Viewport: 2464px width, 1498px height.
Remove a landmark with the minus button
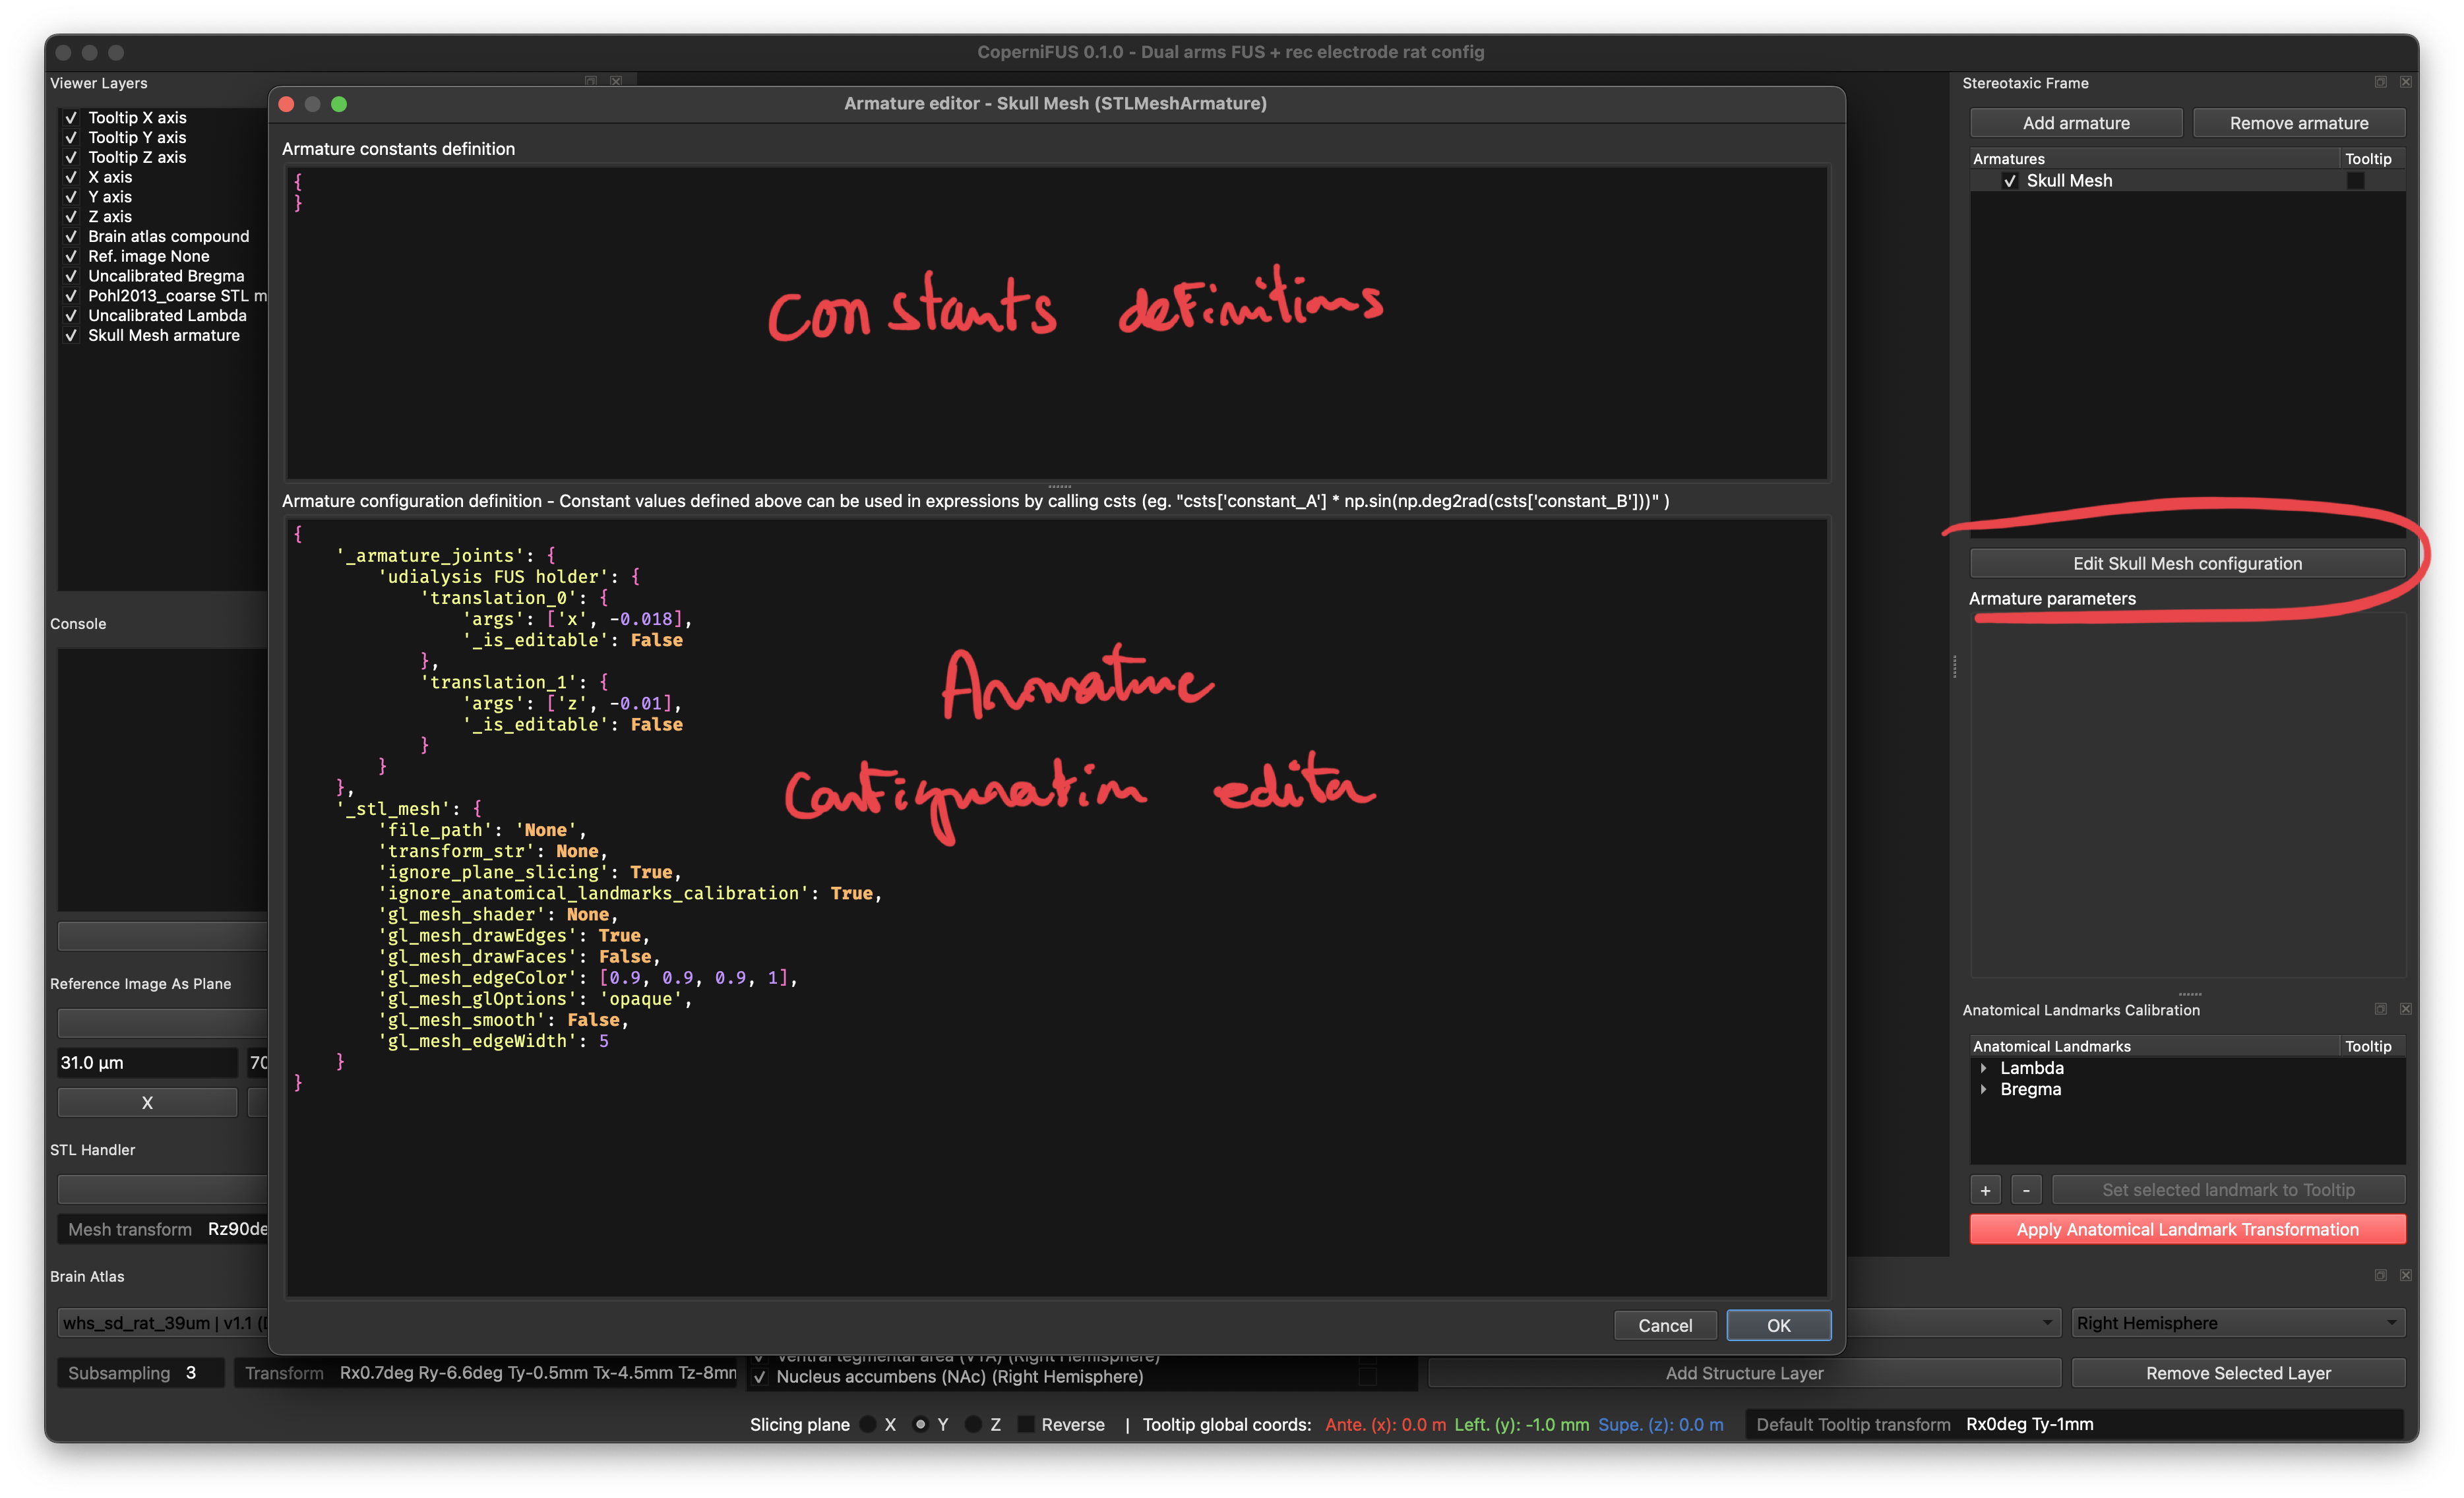(x=2026, y=1190)
